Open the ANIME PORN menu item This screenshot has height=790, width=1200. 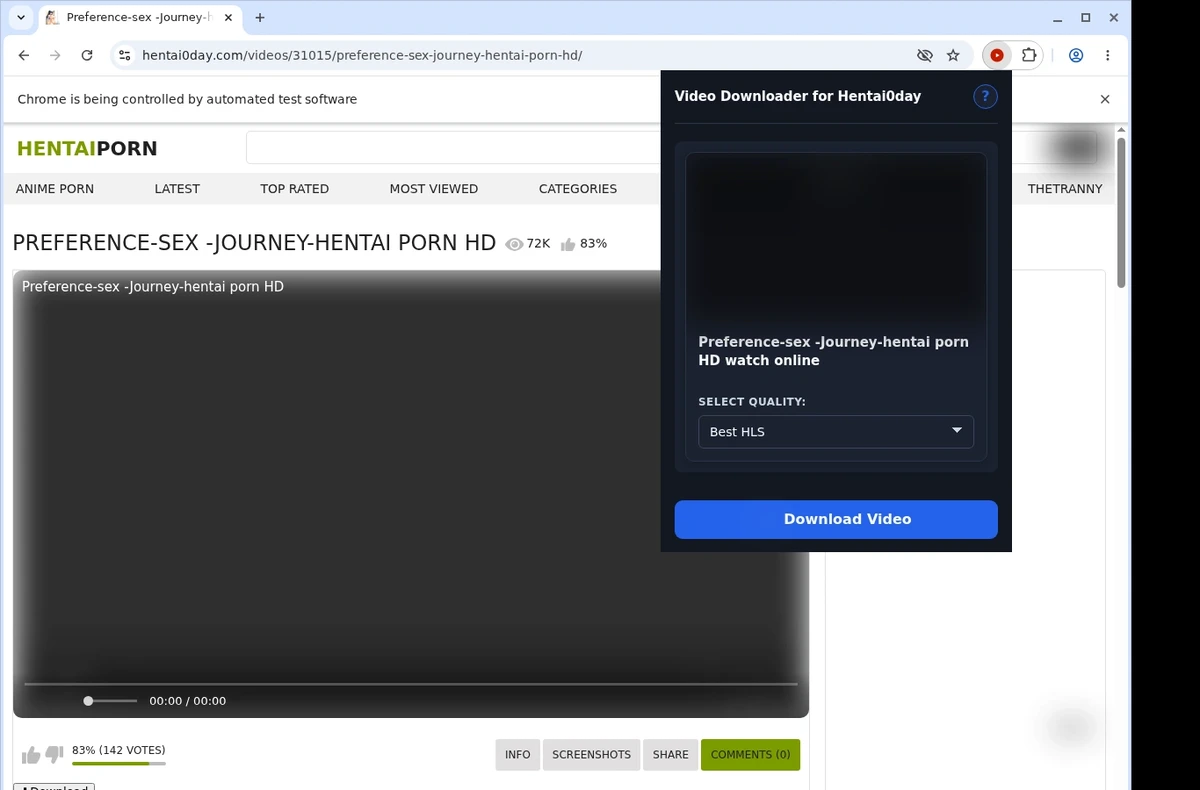(55, 188)
